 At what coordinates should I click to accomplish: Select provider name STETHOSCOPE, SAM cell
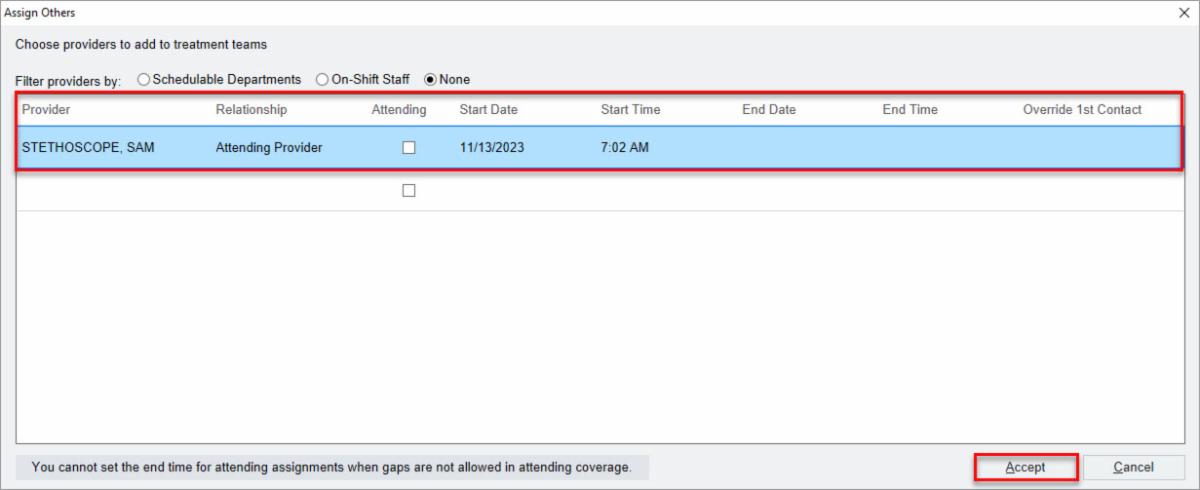coord(88,148)
